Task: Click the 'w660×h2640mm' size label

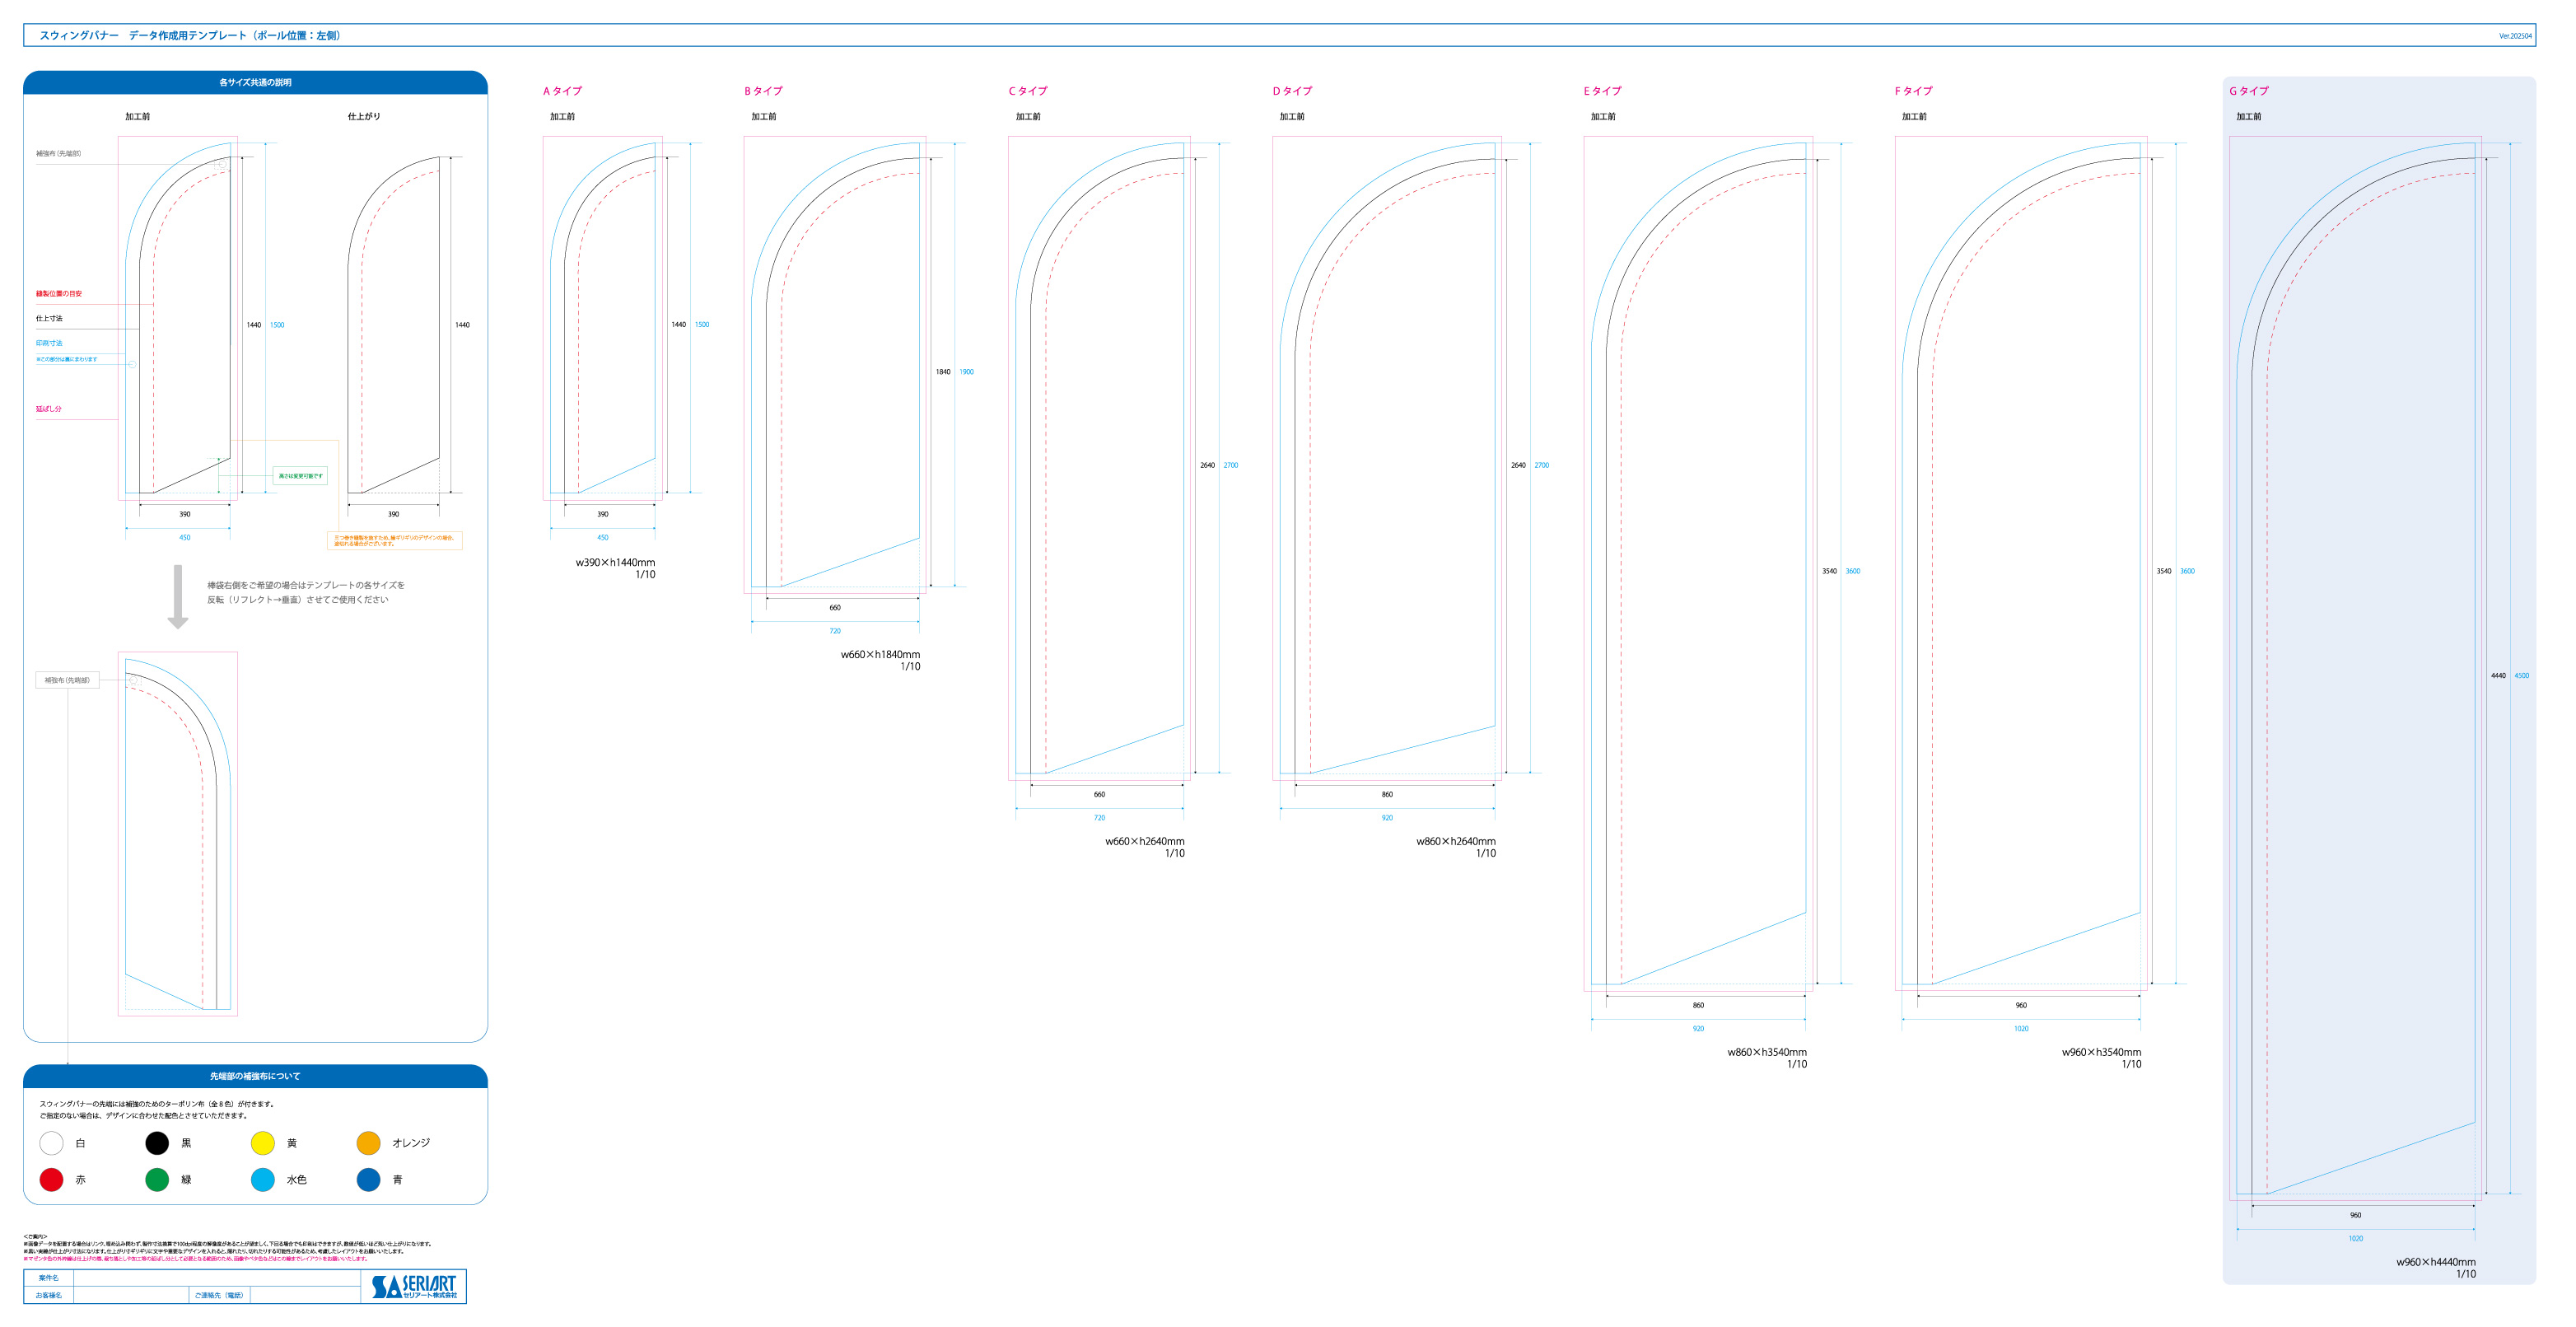Action: coord(1145,842)
